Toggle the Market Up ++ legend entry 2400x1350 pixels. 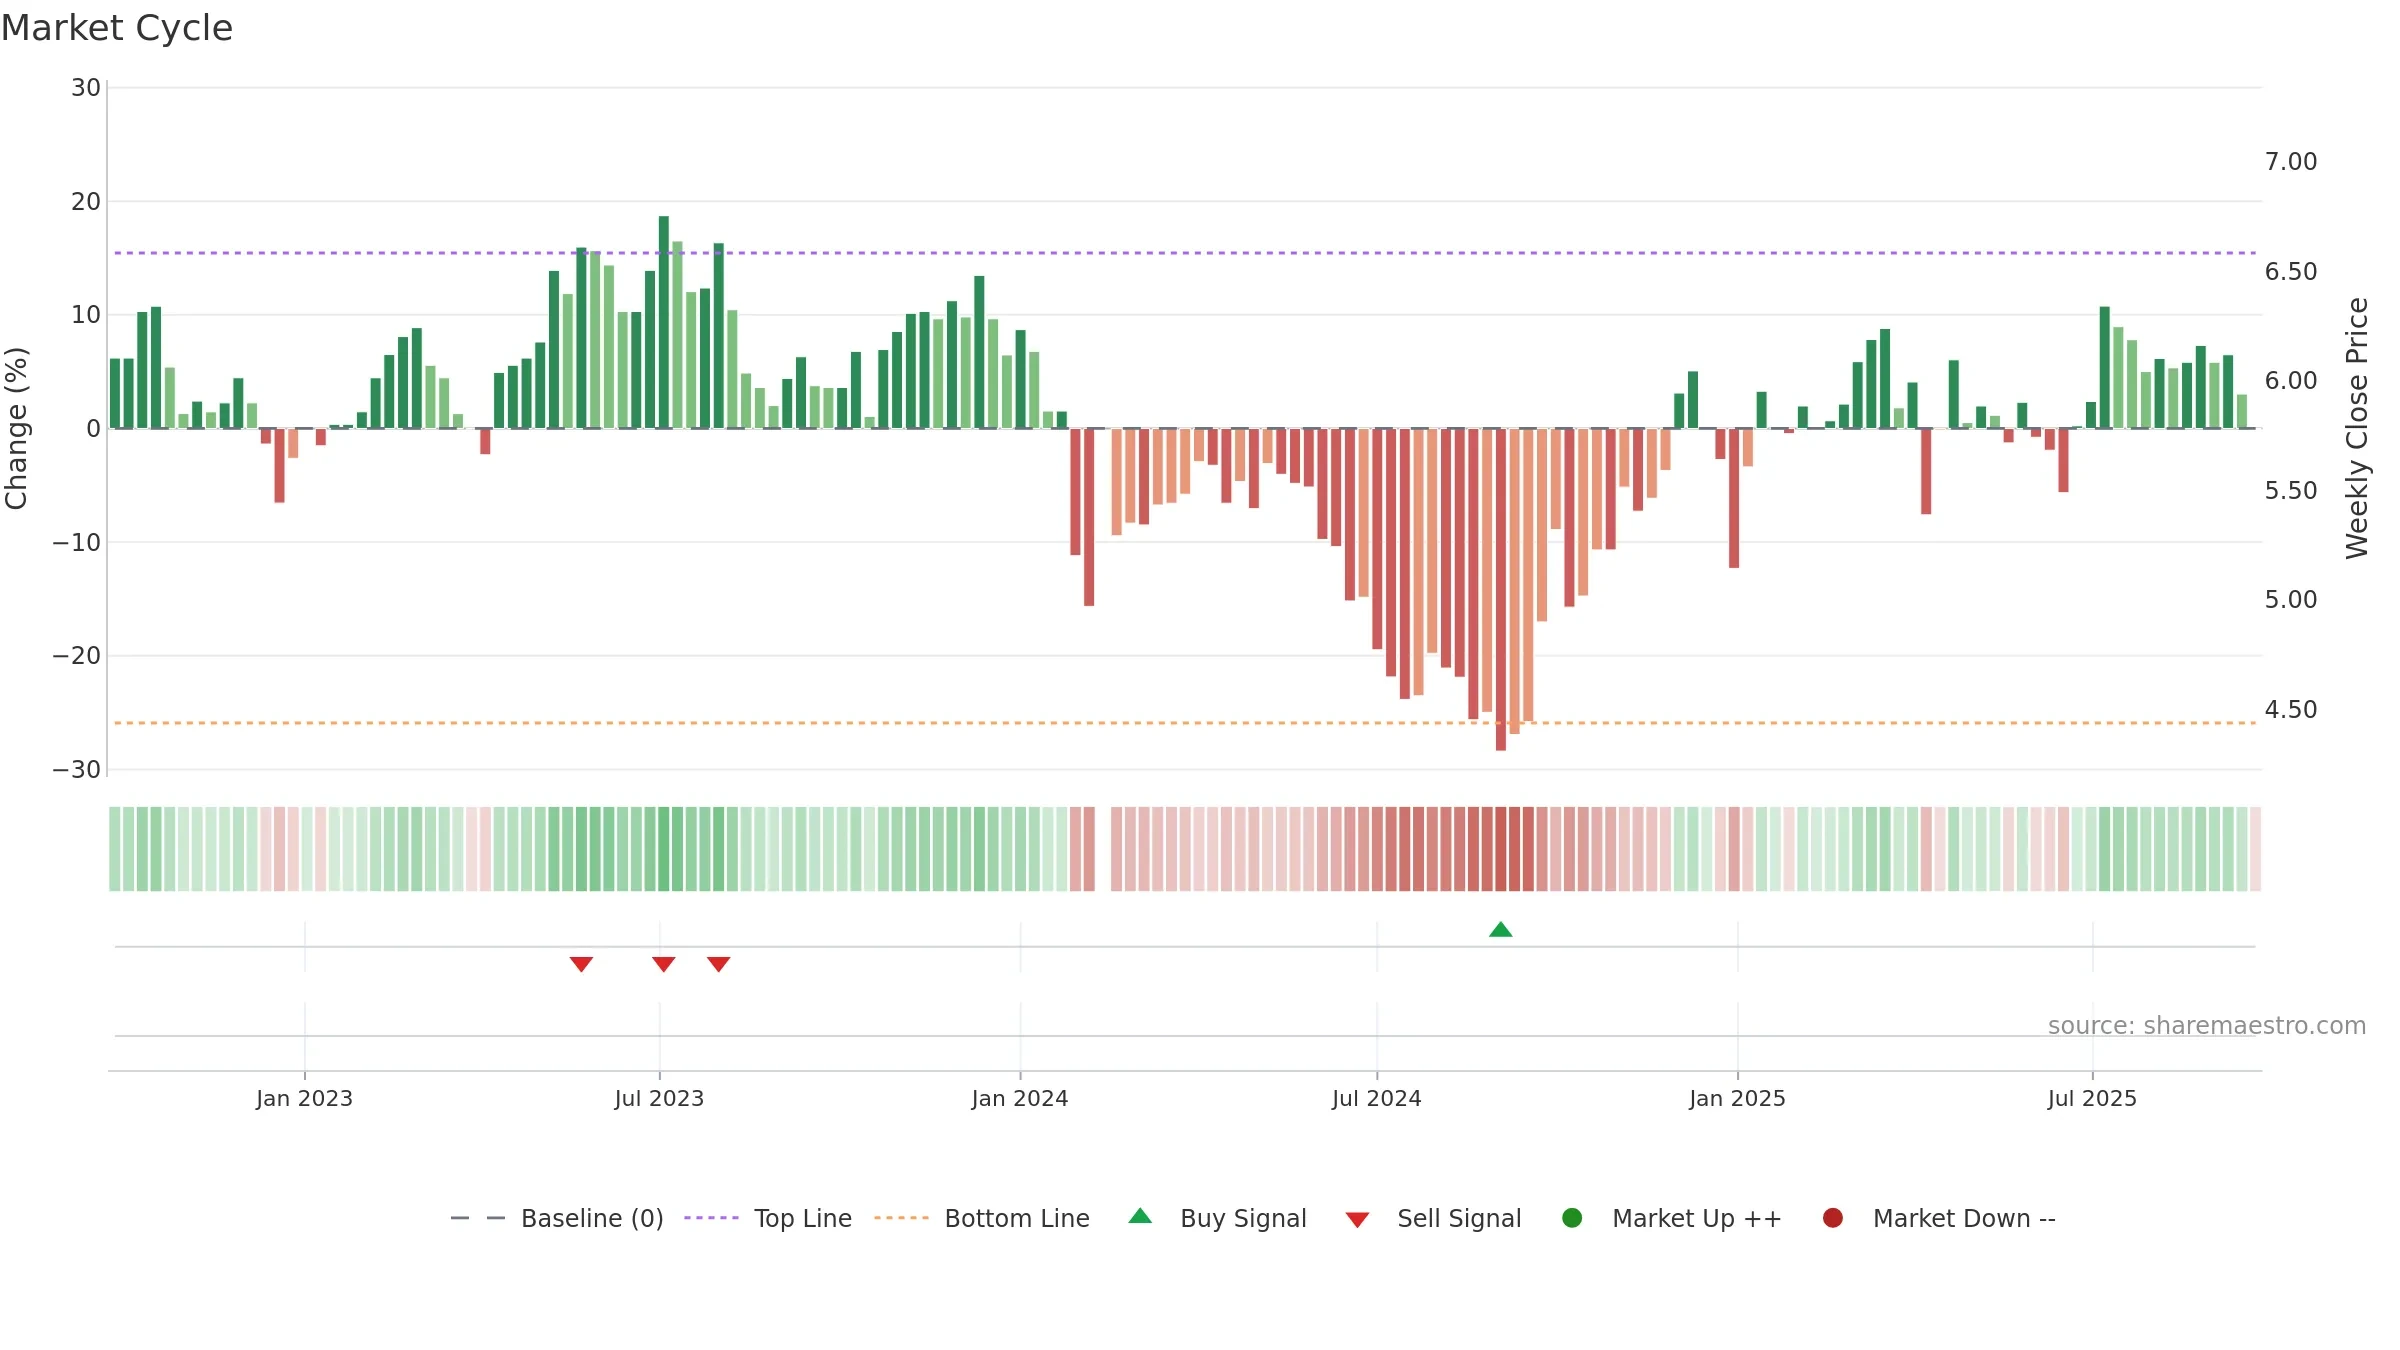pyautogui.click(x=1671, y=1218)
